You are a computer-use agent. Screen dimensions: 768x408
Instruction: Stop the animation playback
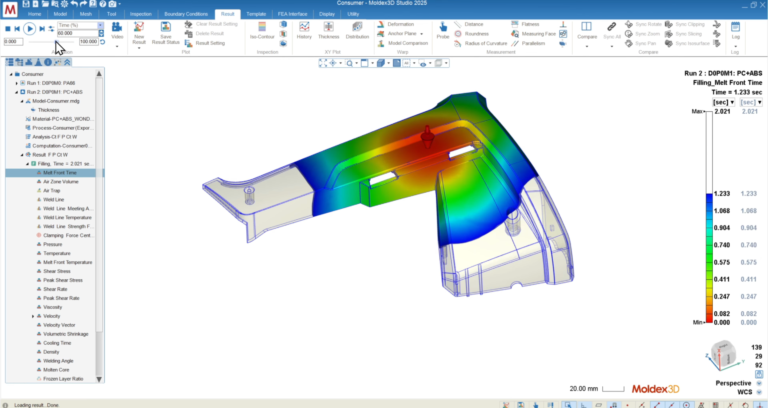(x=8, y=29)
